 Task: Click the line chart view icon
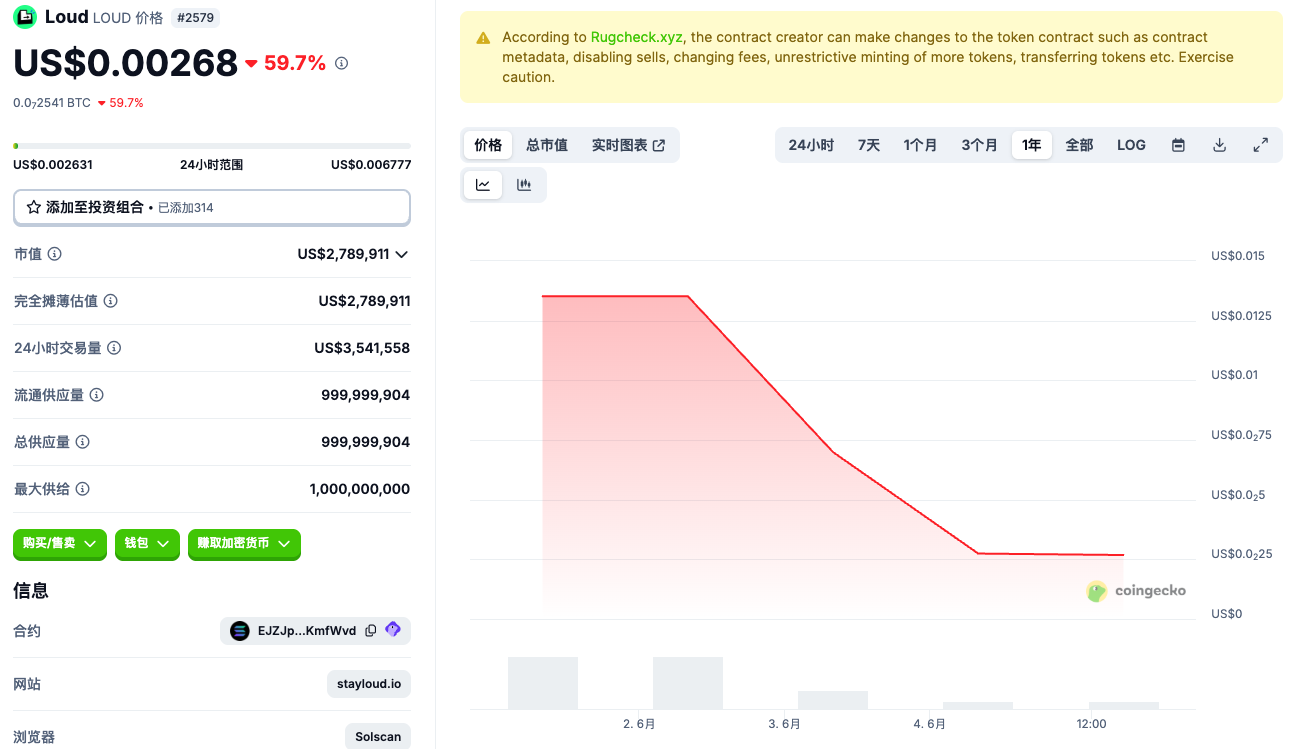point(483,185)
